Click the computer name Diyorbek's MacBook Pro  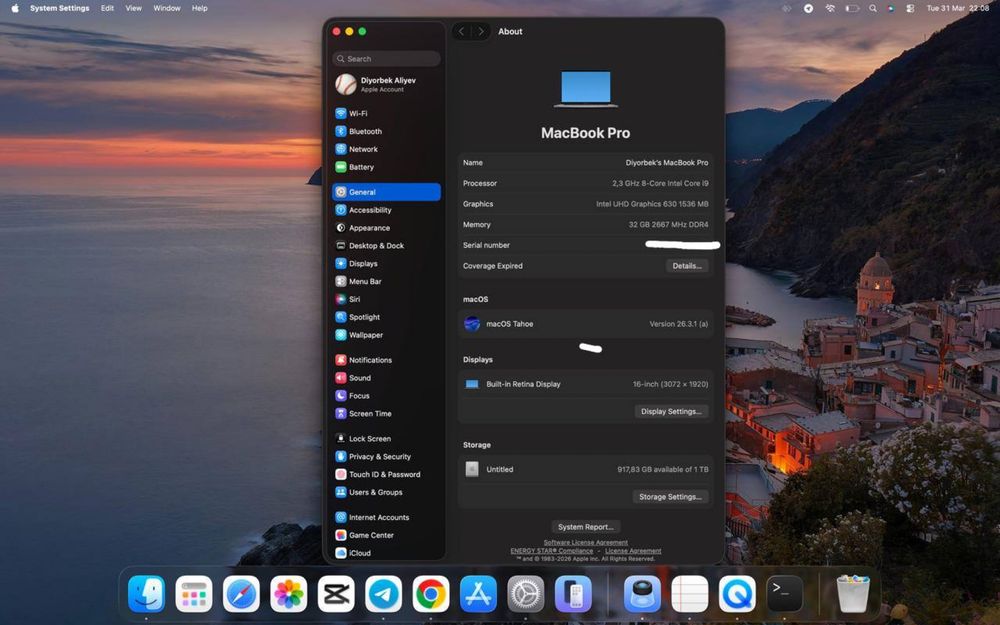point(666,163)
